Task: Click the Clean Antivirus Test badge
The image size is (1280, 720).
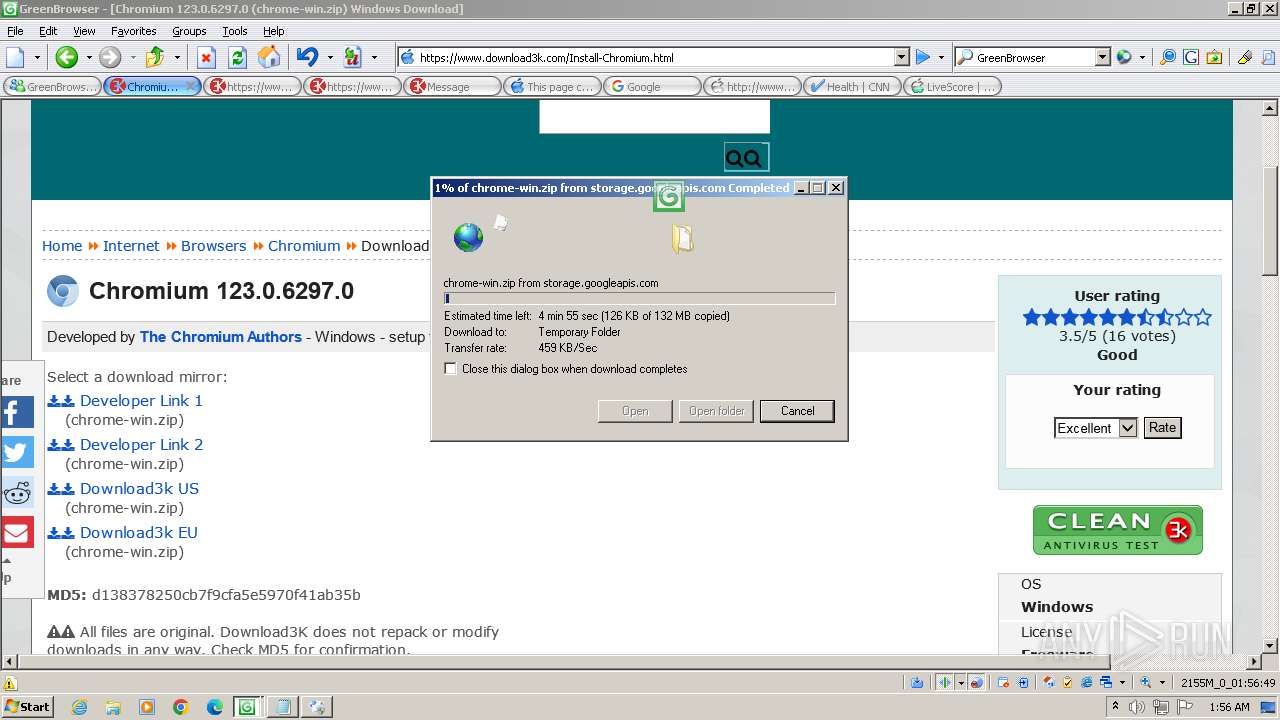Action: click(1117, 530)
